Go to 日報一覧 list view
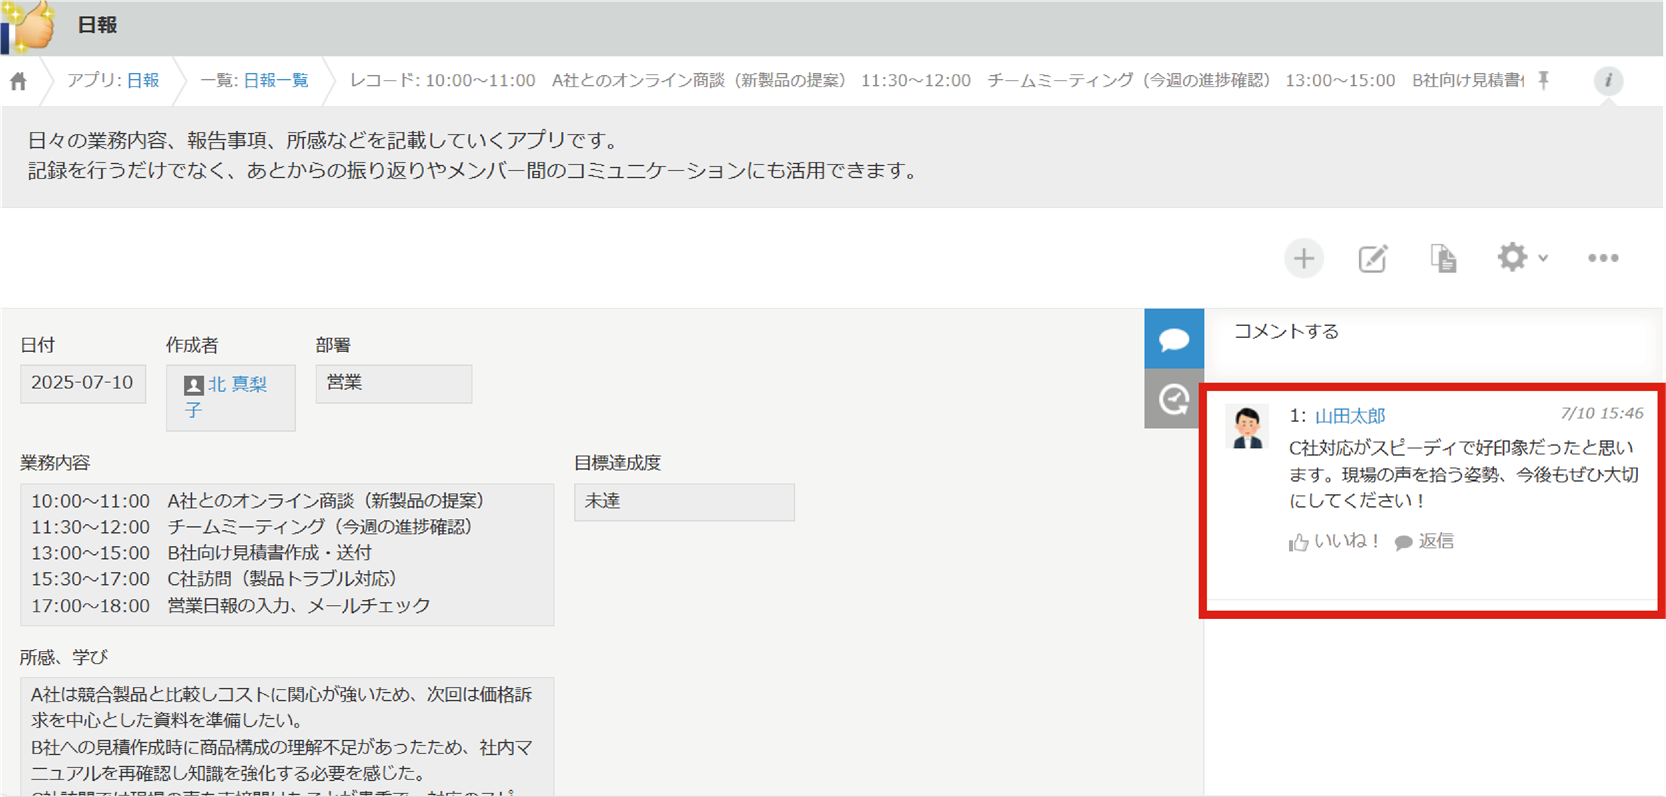The image size is (1666, 797). coord(276,81)
